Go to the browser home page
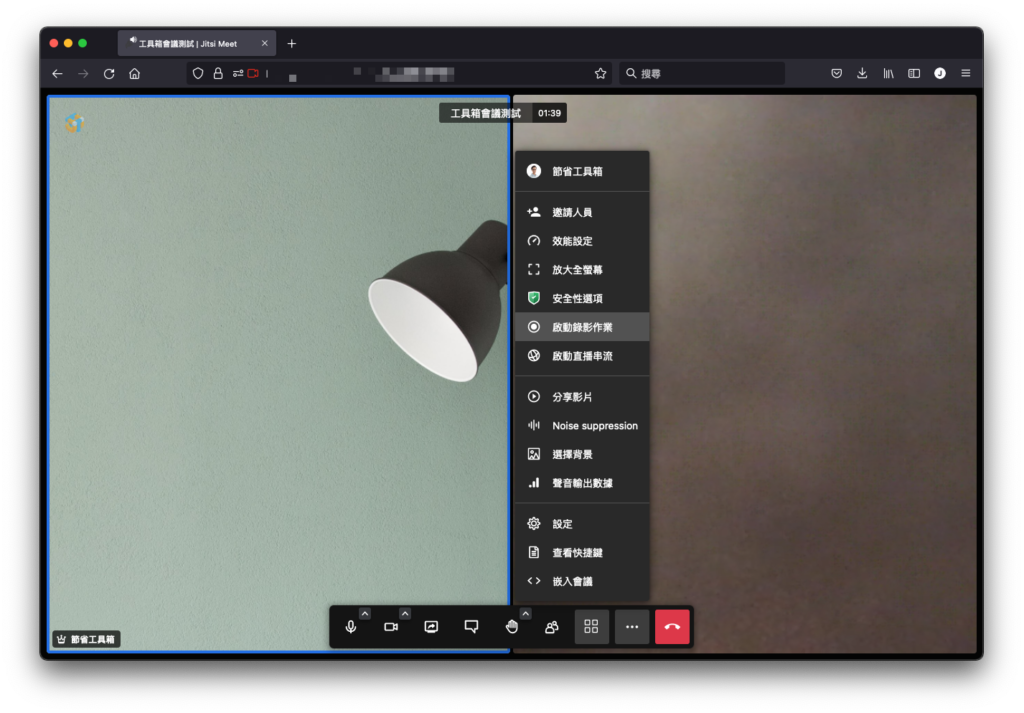 coord(135,74)
